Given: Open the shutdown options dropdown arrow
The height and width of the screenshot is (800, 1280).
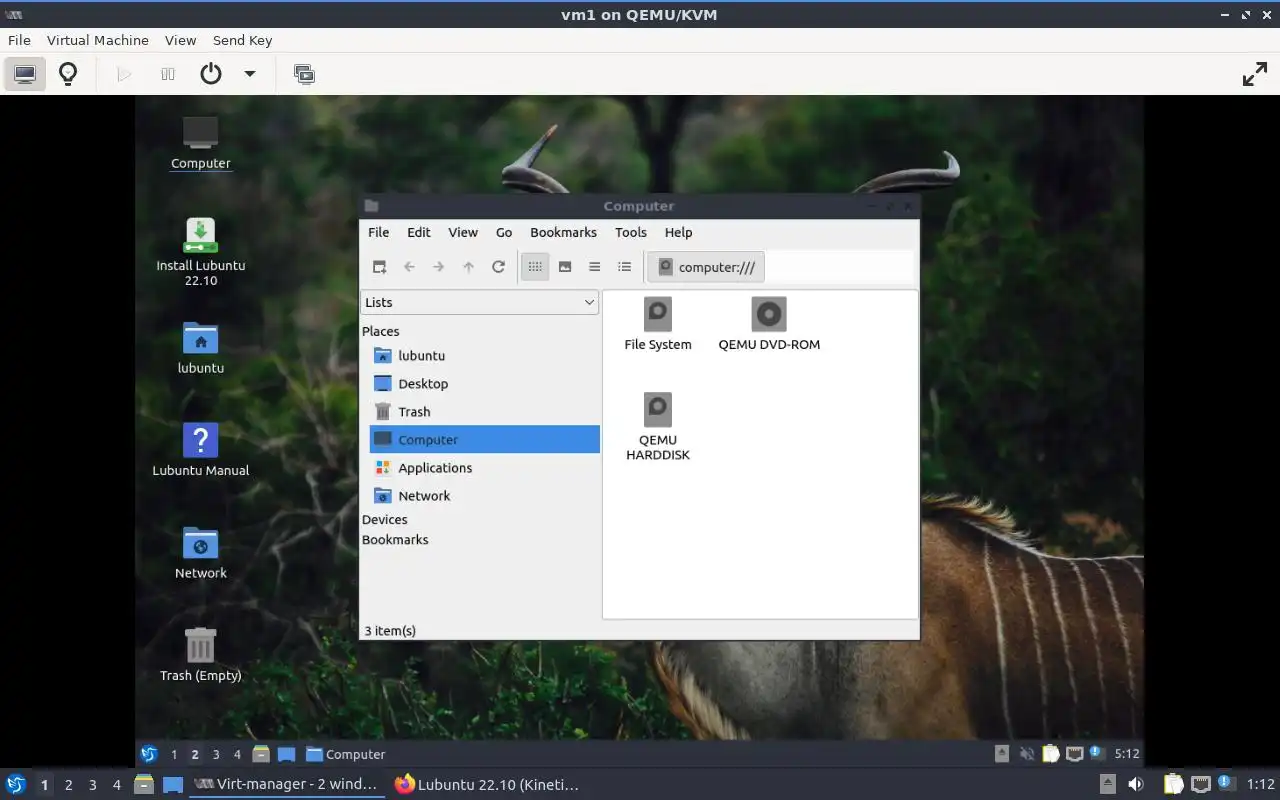Looking at the screenshot, I should (250, 74).
